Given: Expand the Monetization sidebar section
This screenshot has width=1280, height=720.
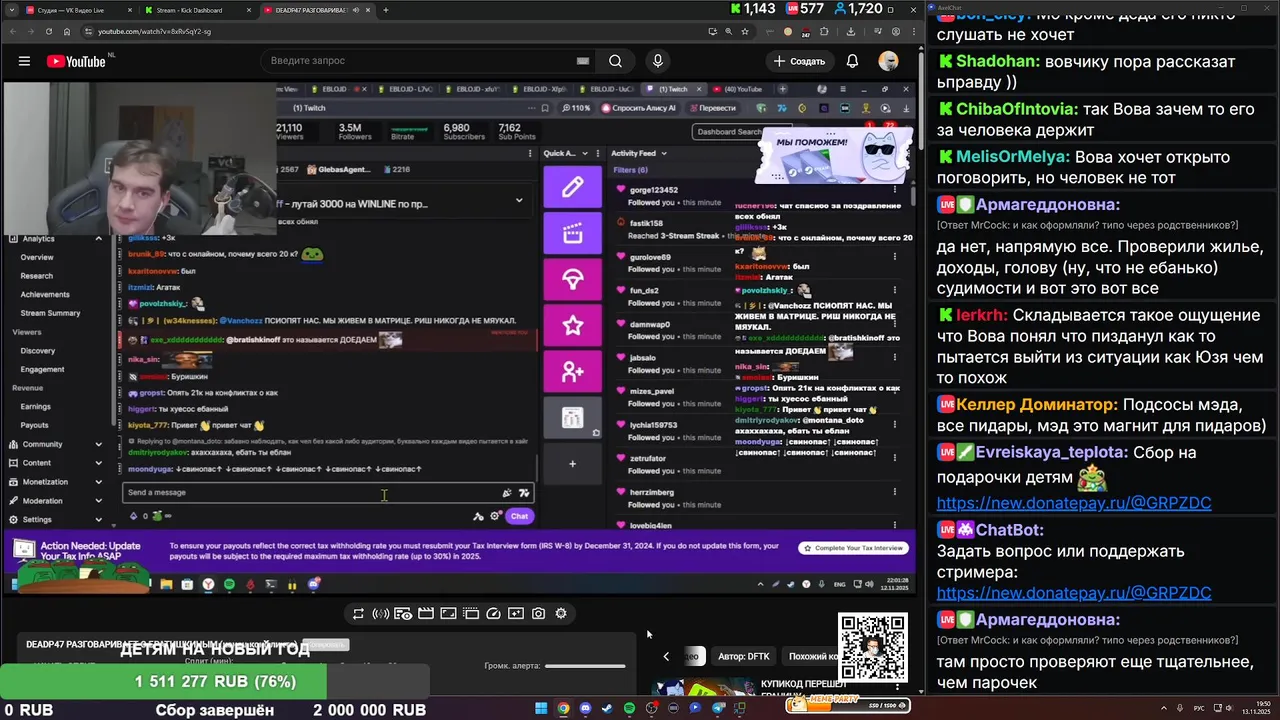Looking at the screenshot, I should click(98, 482).
